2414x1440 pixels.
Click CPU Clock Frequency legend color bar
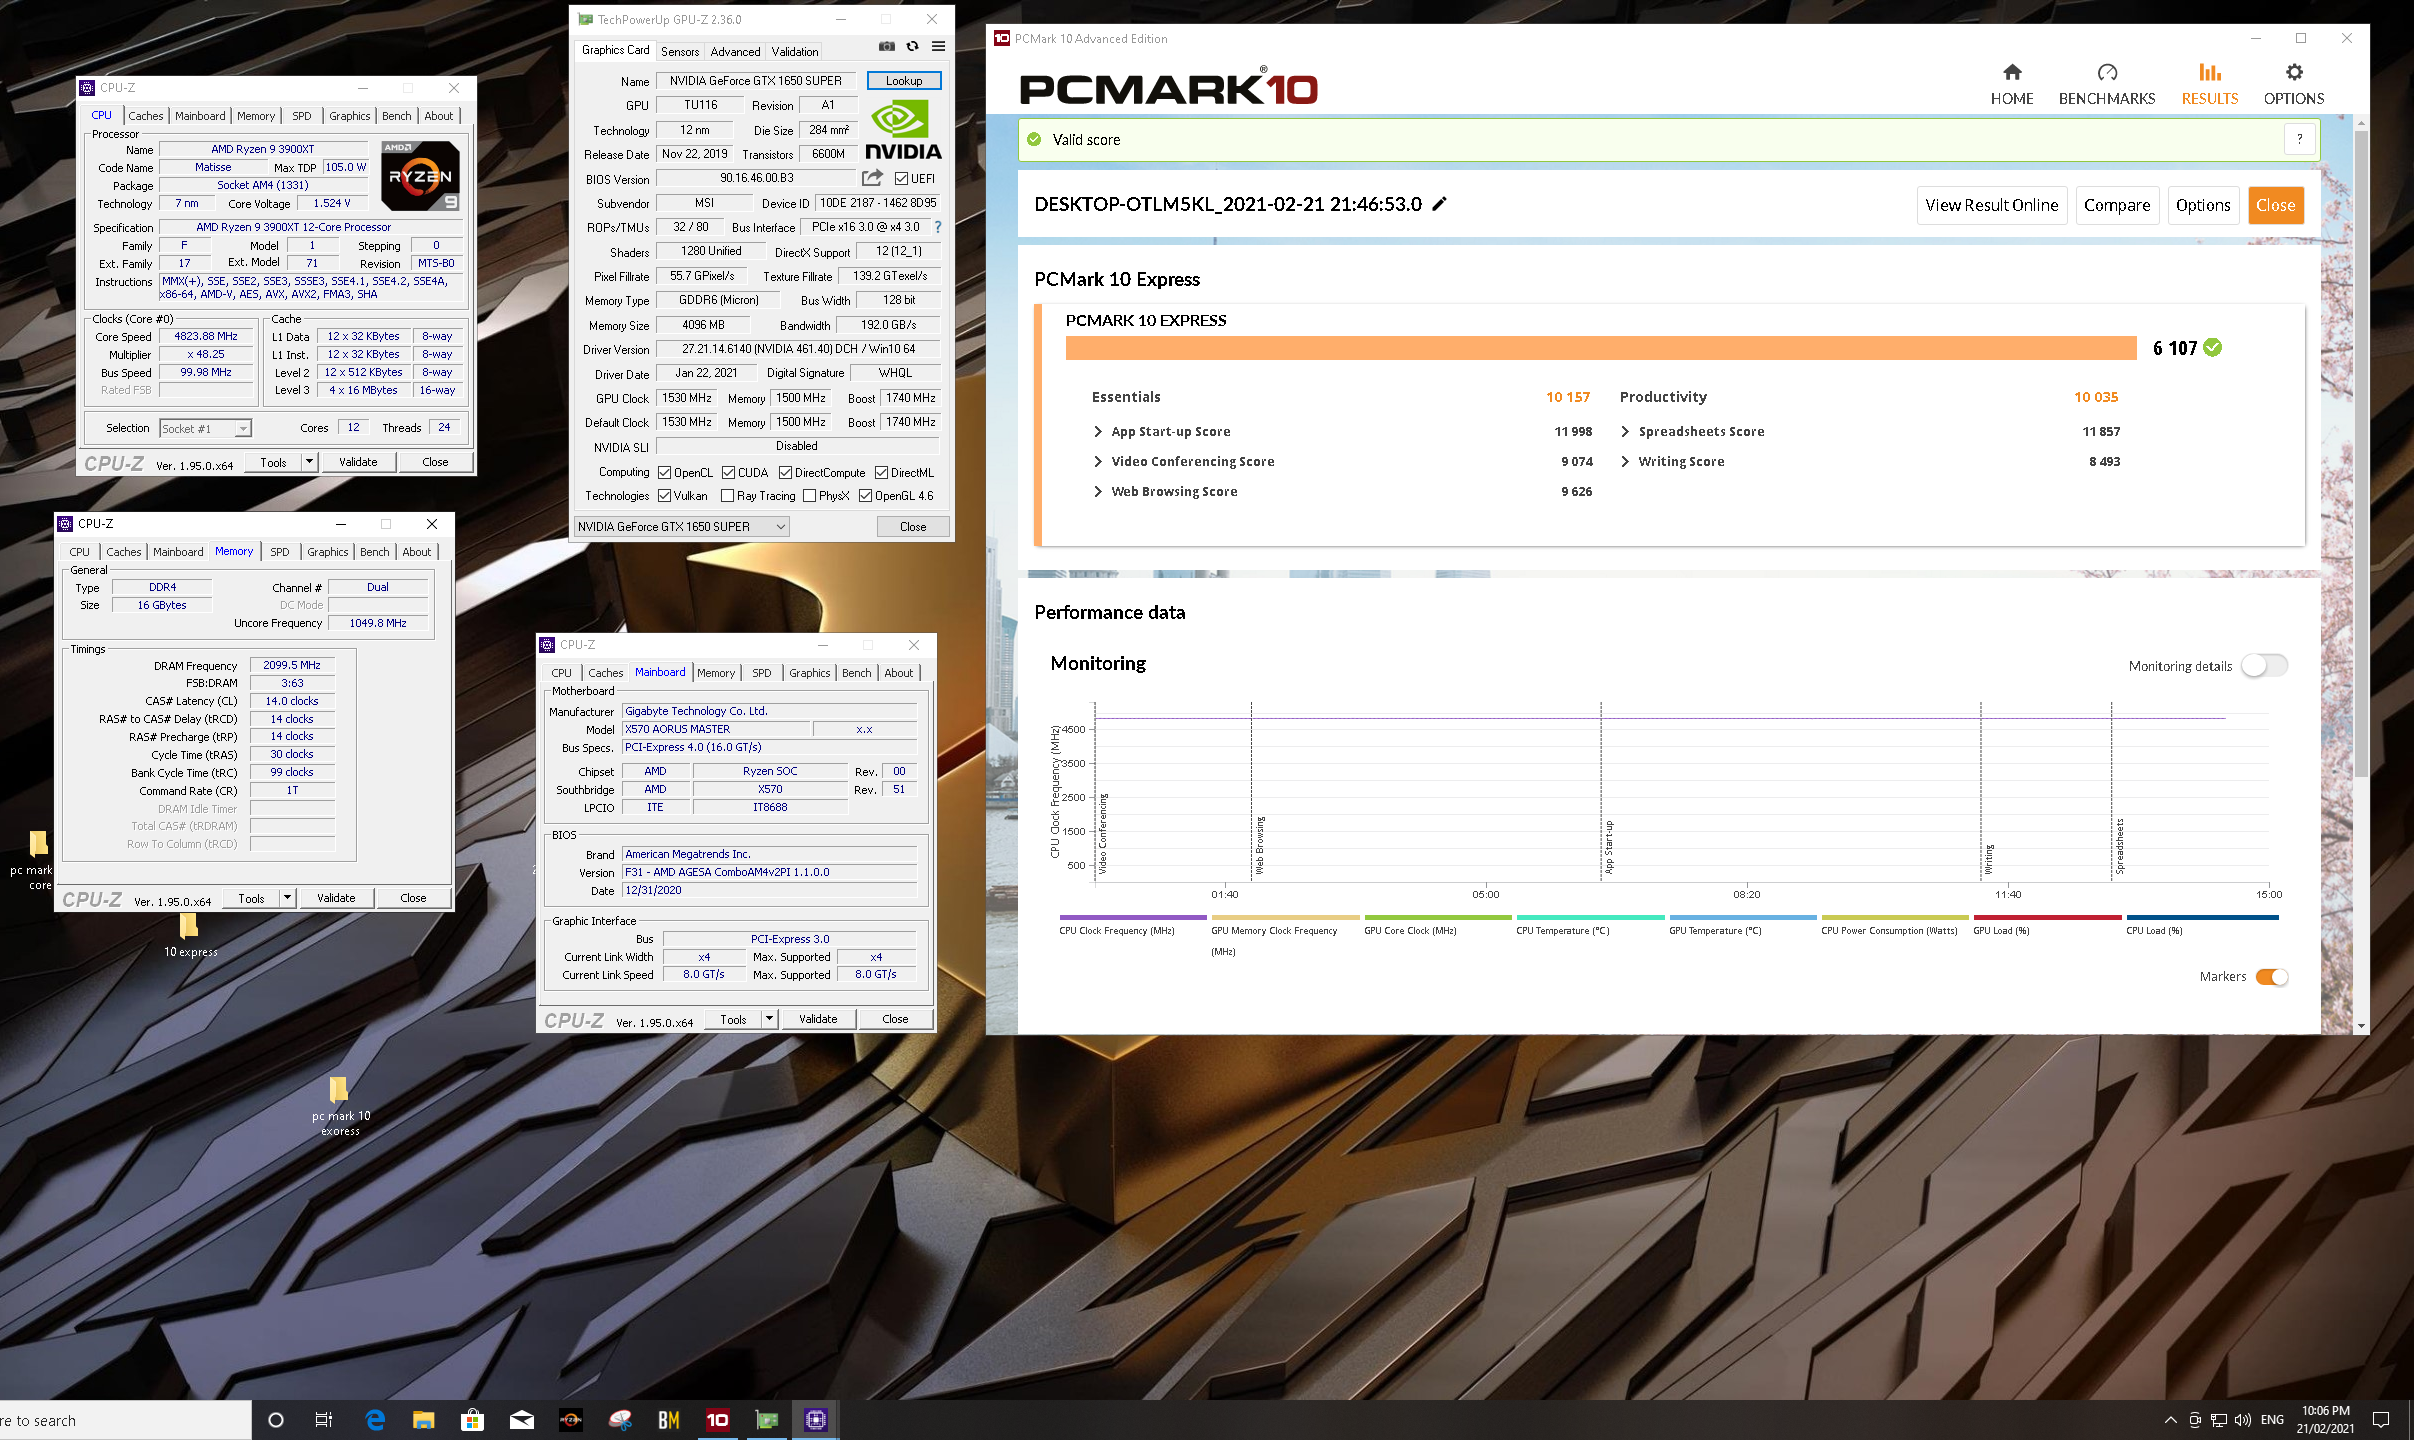[x=1133, y=917]
